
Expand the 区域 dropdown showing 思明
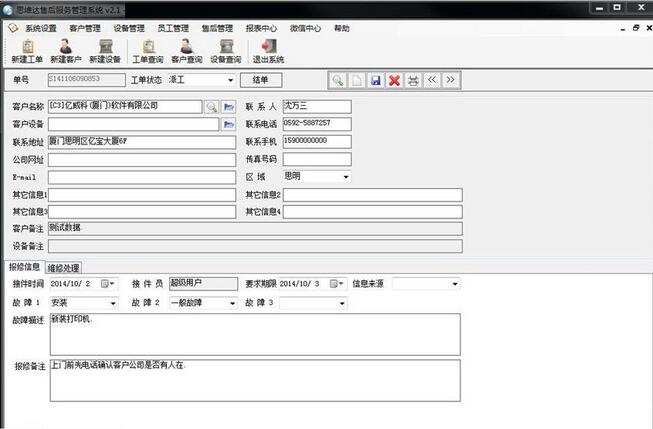click(x=346, y=177)
